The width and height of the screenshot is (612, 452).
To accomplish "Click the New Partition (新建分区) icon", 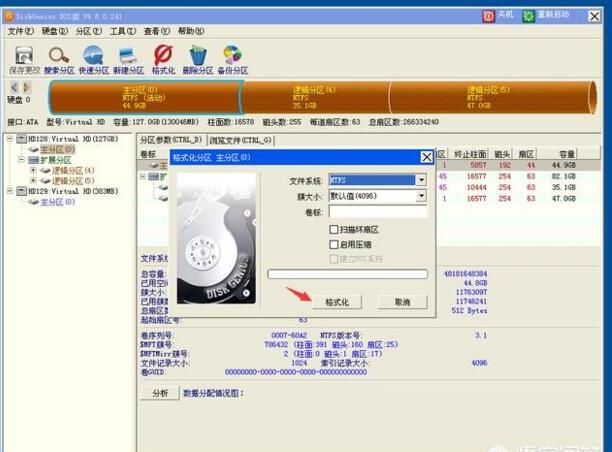I will (x=128, y=58).
